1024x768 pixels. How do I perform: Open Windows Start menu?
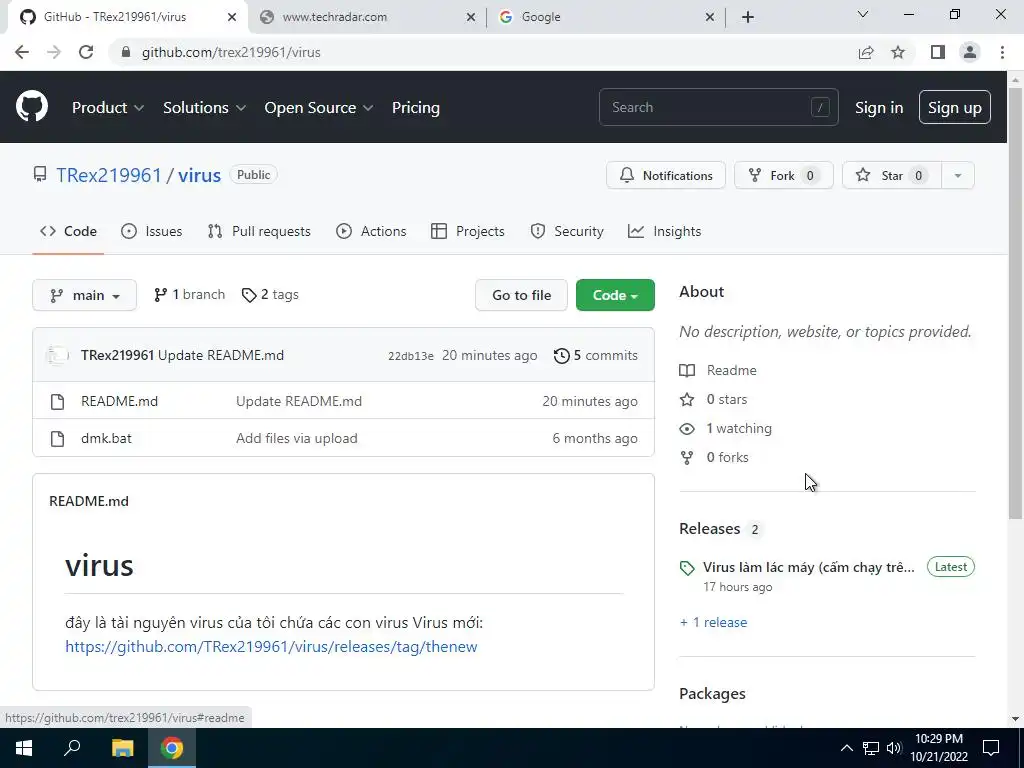(24, 748)
